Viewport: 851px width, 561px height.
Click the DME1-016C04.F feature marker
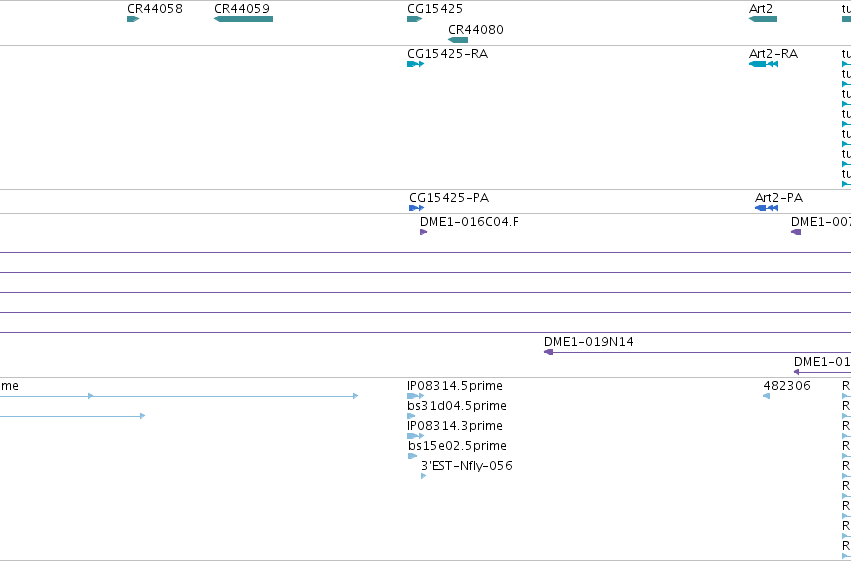423,232
